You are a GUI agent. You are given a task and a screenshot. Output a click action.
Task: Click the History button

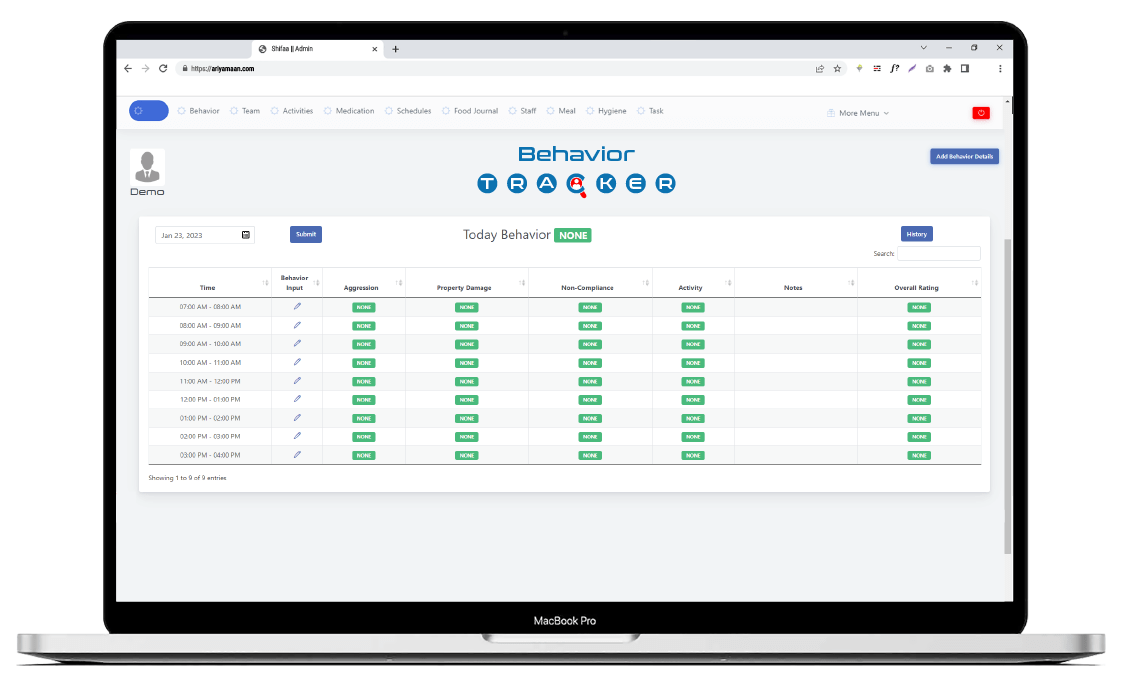(916, 234)
